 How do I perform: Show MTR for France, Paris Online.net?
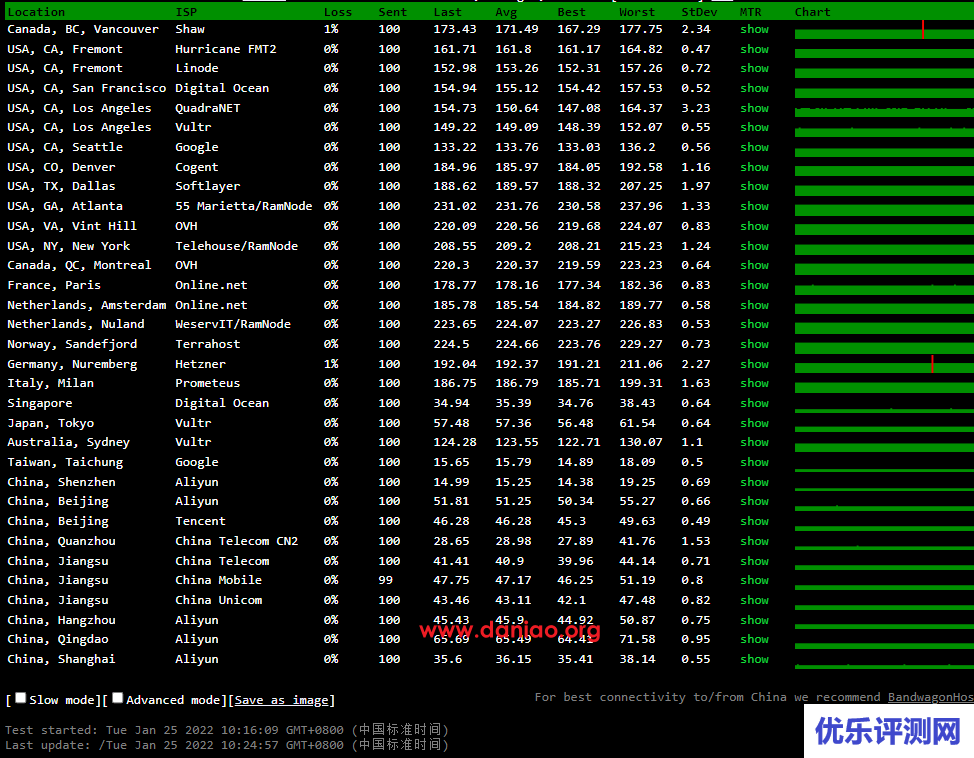[754, 285]
